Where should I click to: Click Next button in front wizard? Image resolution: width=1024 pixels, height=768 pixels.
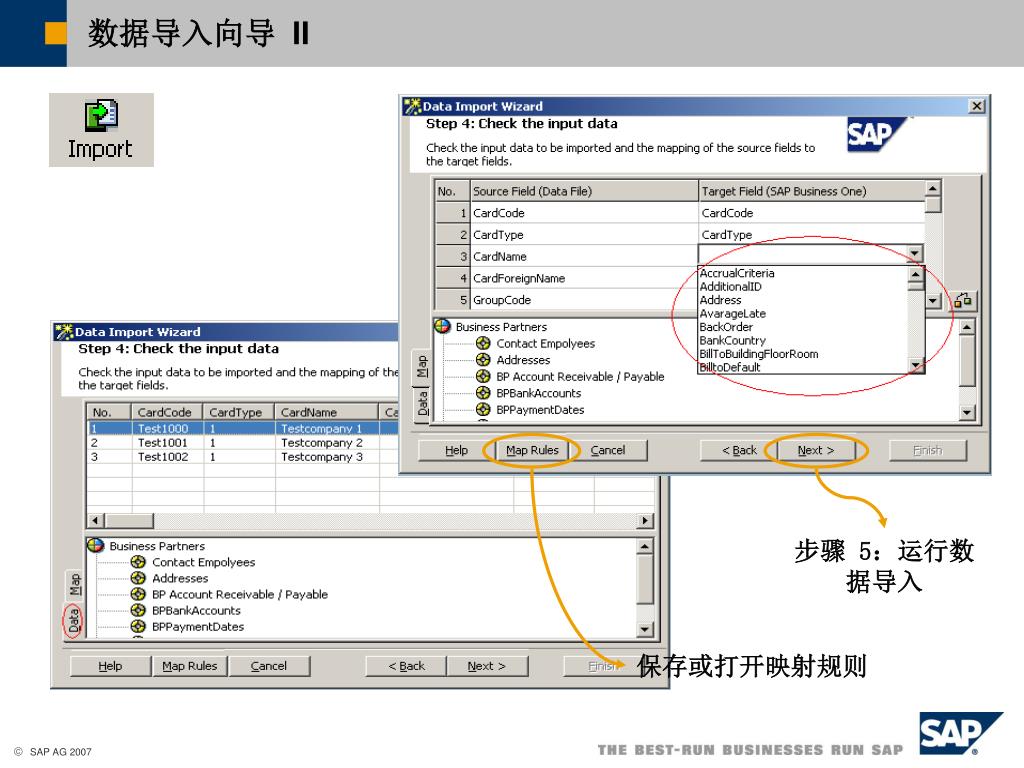click(x=816, y=450)
